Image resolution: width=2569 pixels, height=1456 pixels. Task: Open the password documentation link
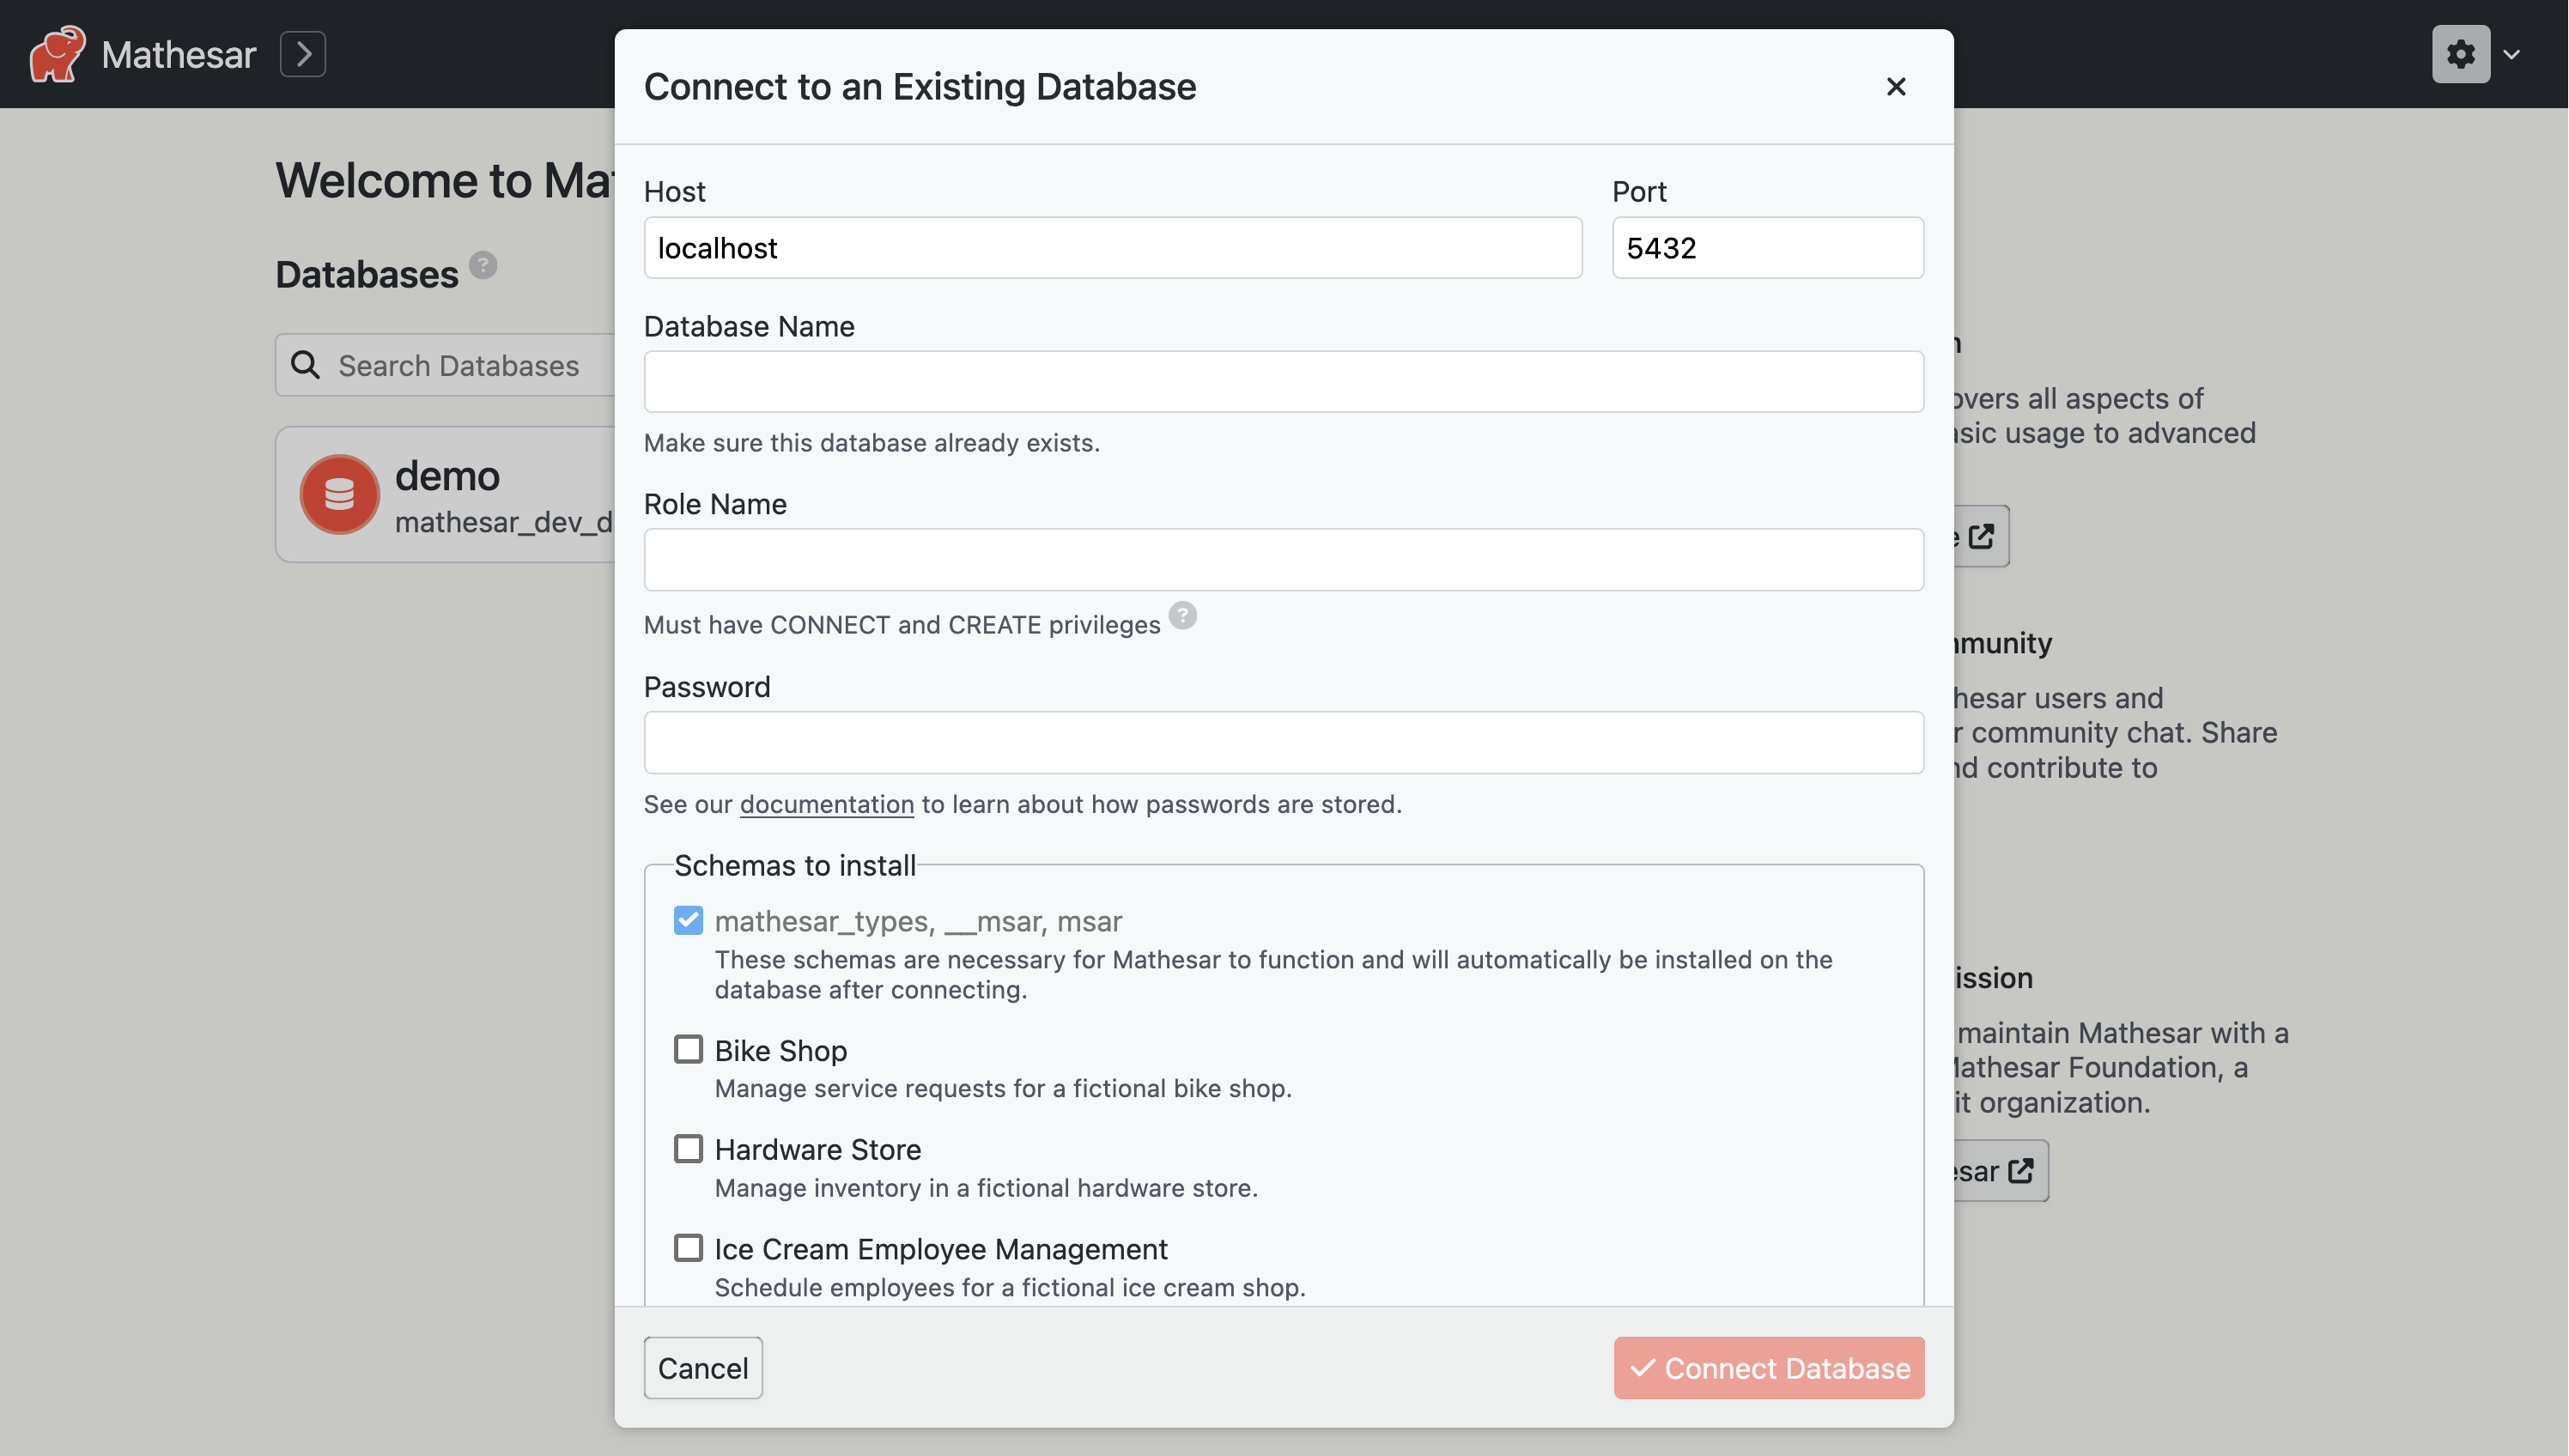(x=827, y=805)
